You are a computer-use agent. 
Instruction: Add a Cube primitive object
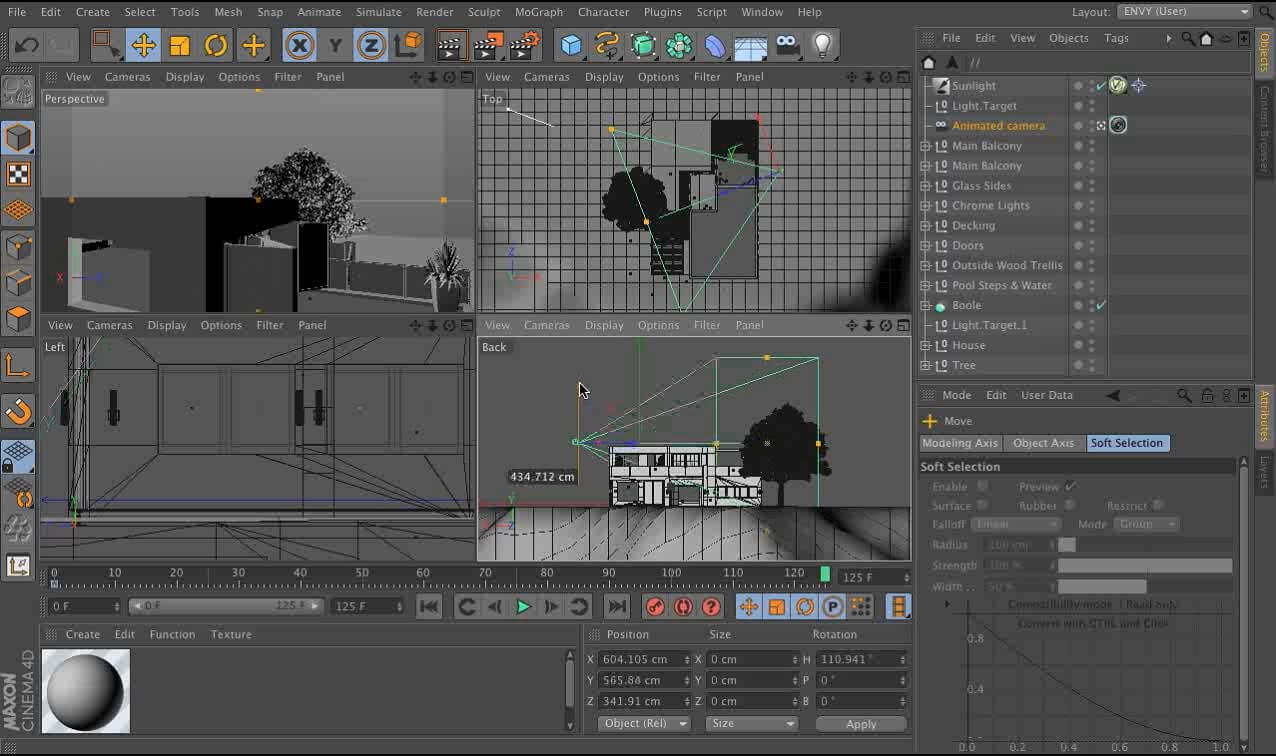click(571, 45)
